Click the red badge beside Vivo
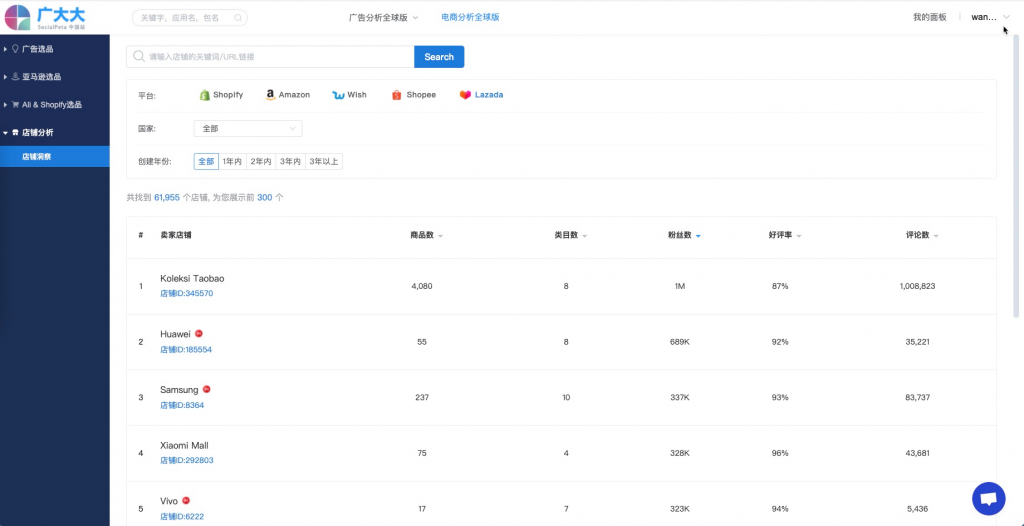Image resolution: width=1024 pixels, height=526 pixels. pos(185,501)
